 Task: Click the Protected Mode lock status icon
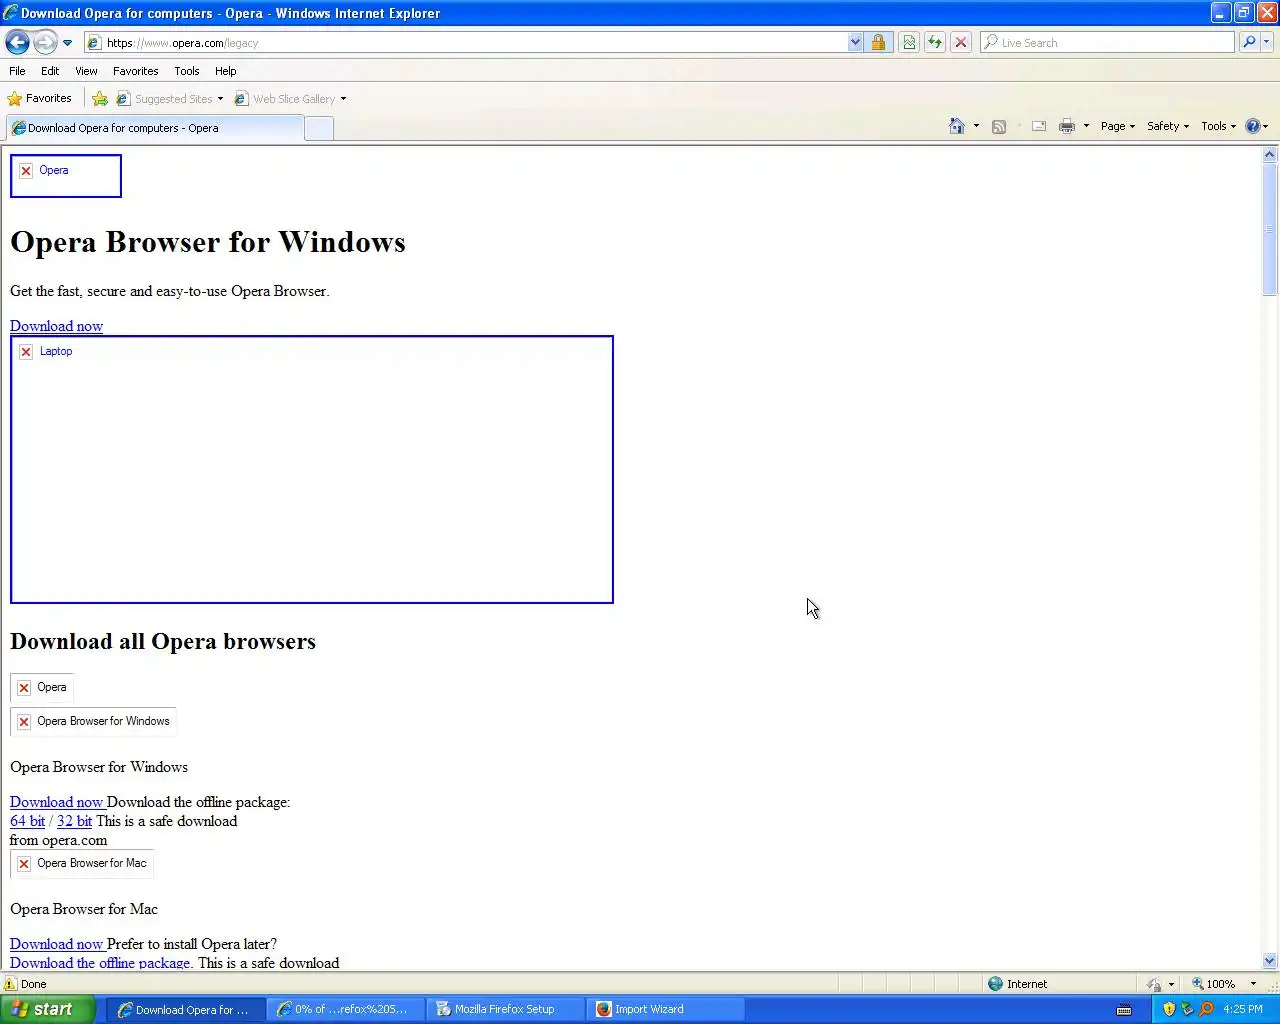(1154, 984)
